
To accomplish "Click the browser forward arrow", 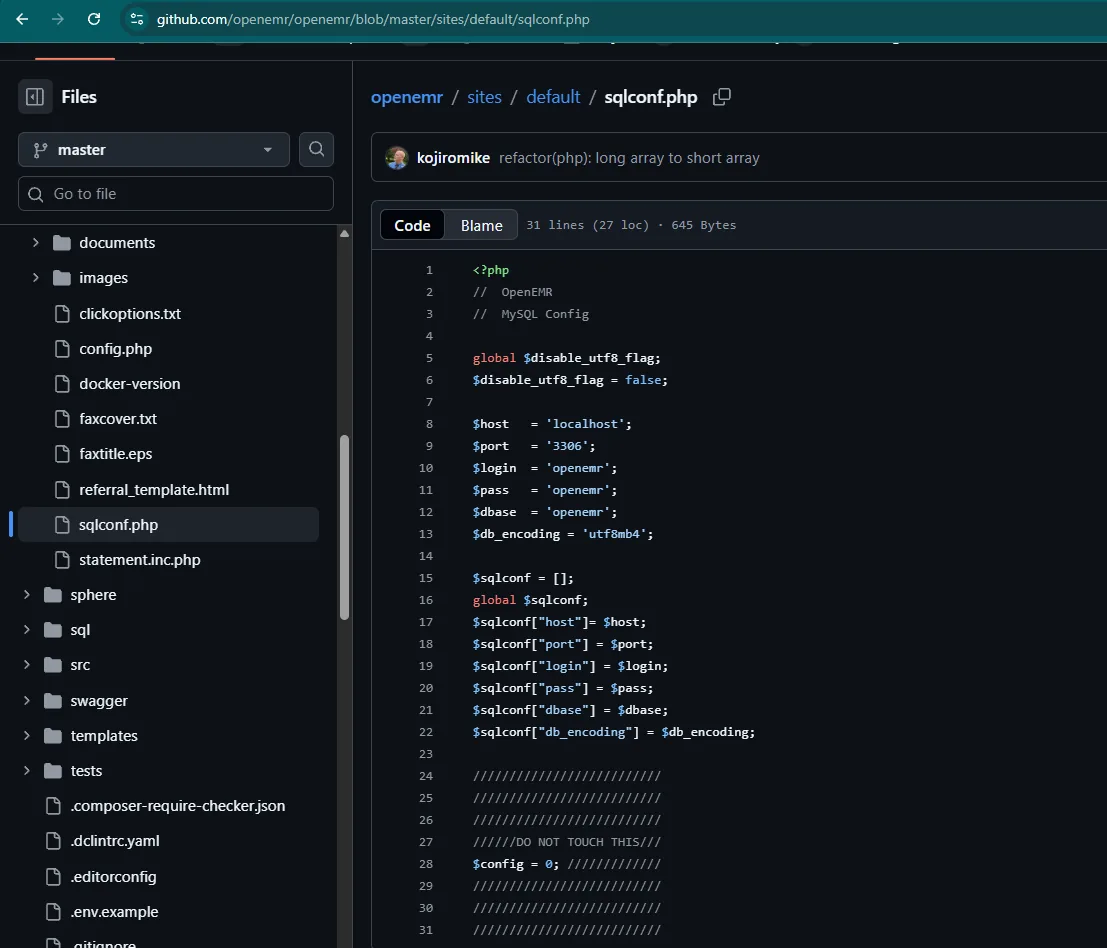I will [58, 19].
